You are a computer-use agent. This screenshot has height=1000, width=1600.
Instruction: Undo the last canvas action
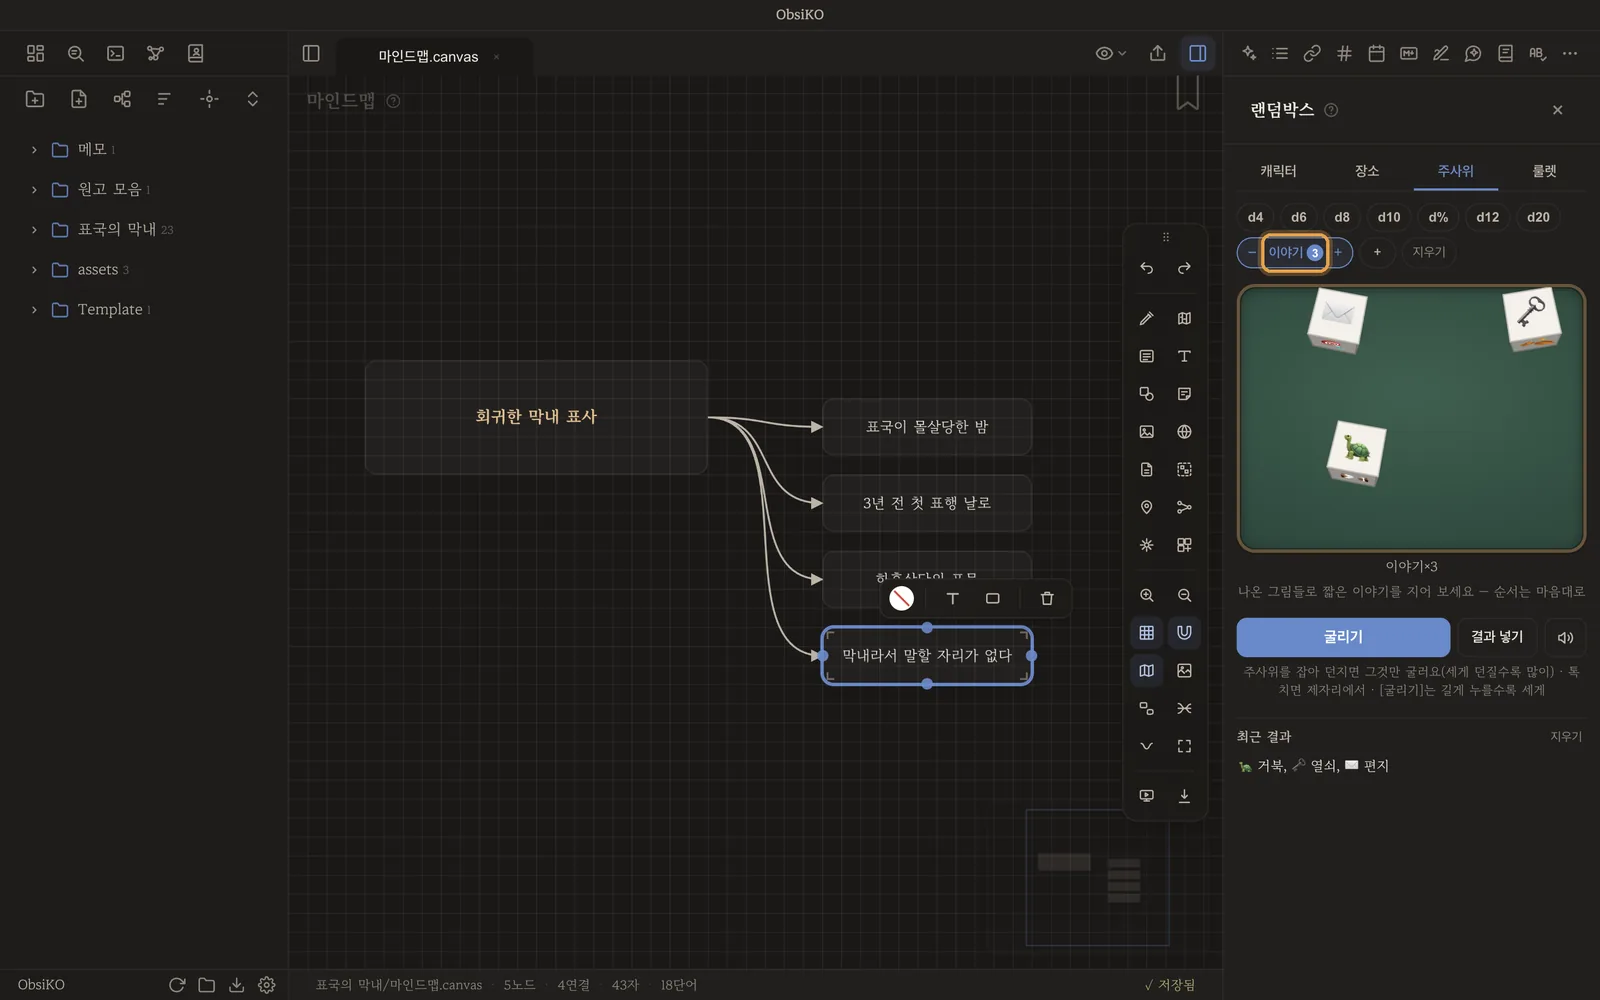[1146, 268]
